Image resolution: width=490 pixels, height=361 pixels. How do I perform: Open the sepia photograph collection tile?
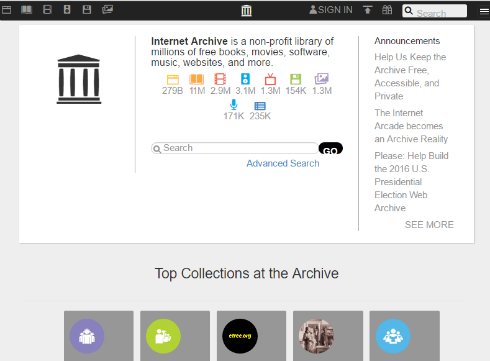pyautogui.click(x=328, y=336)
